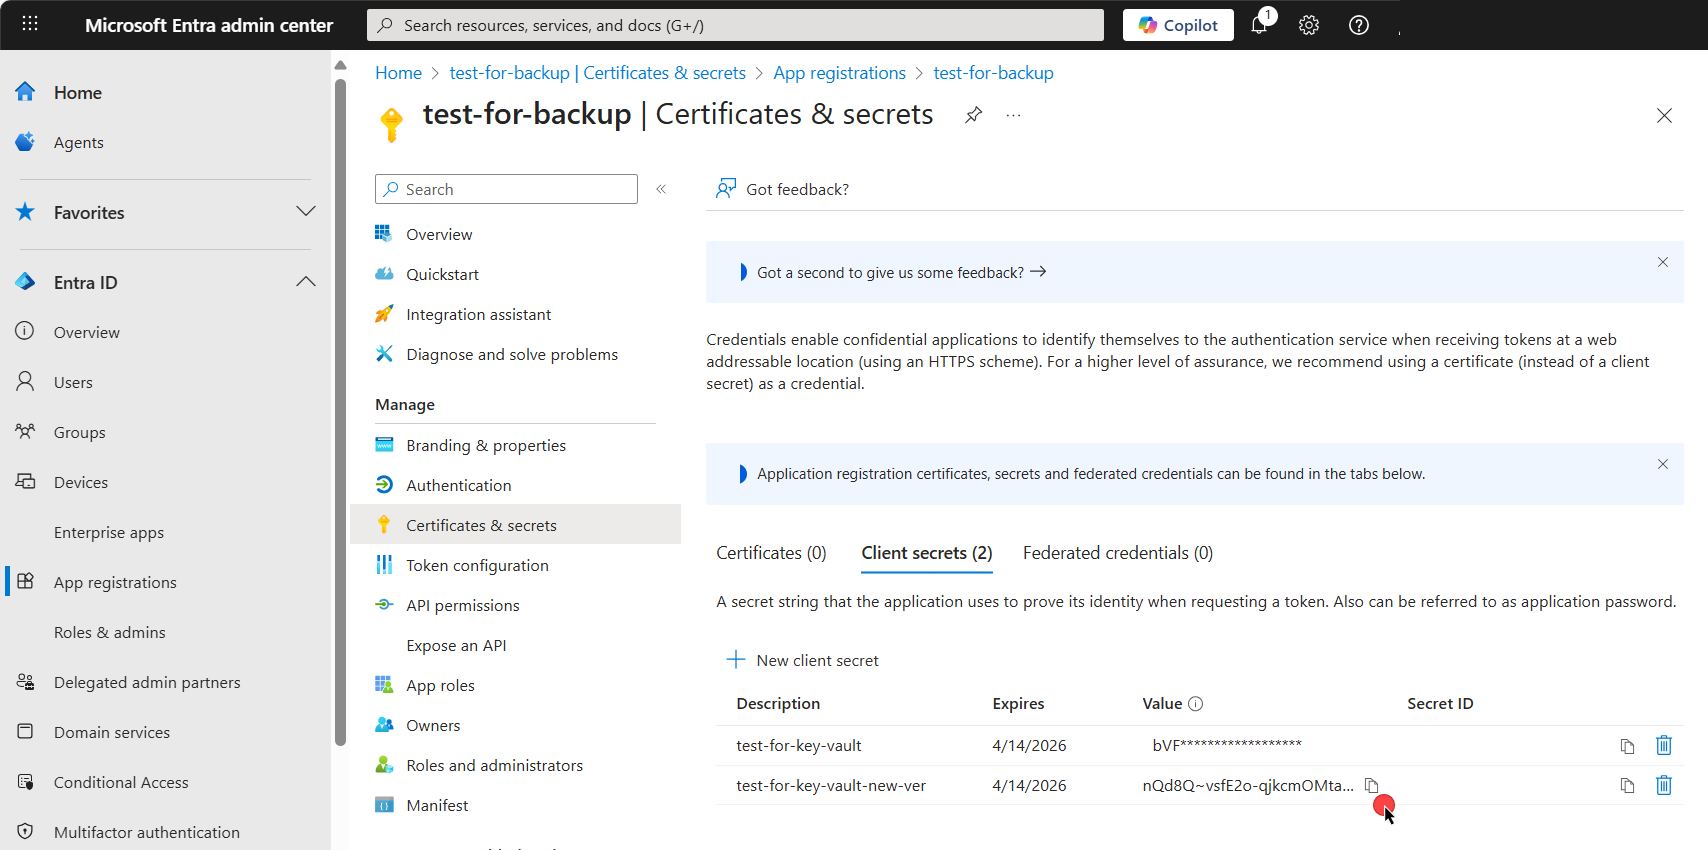Image resolution: width=1708 pixels, height=850 pixels.
Task: Click the resource menu search box
Action: [x=506, y=189]
